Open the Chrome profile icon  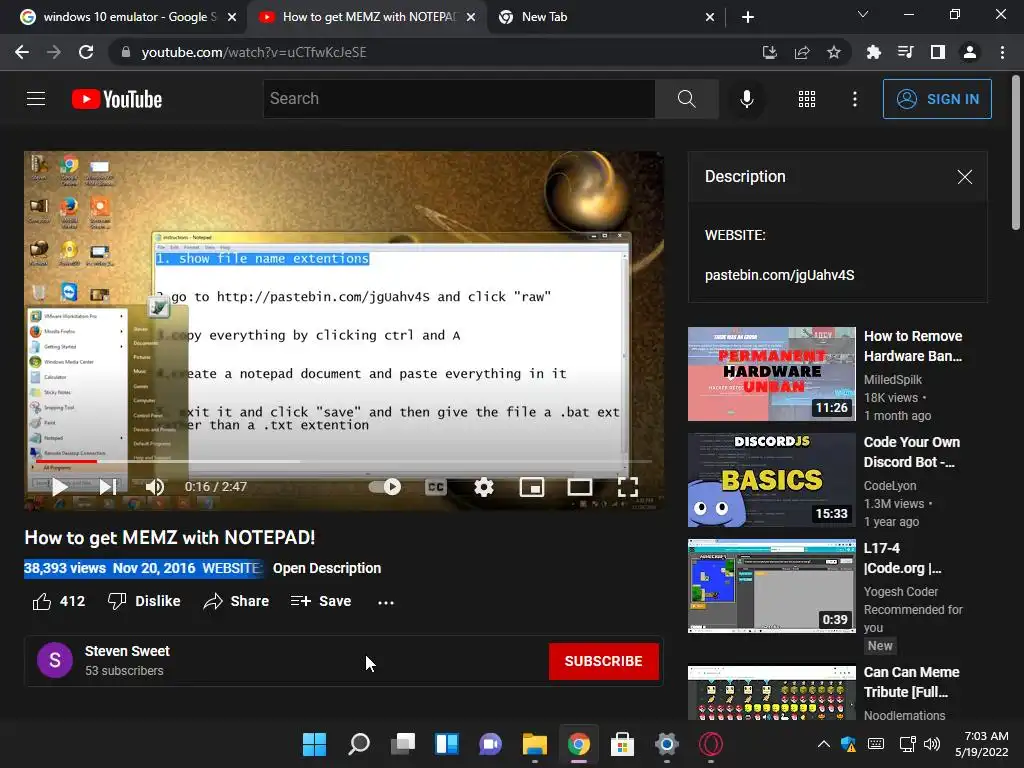970,52
